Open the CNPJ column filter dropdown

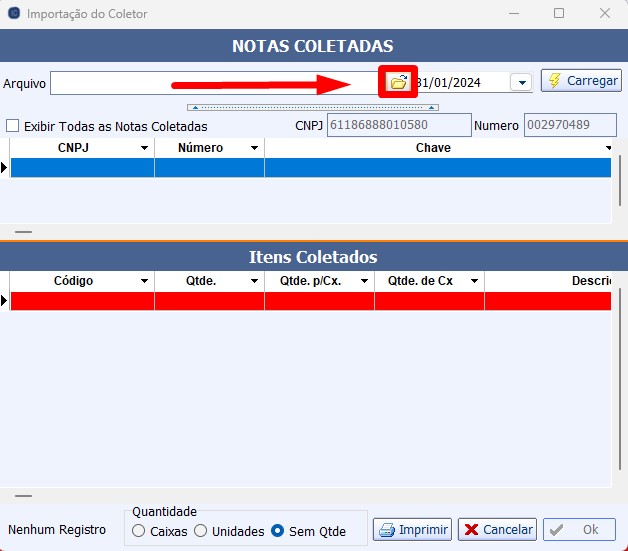(145, 148)
